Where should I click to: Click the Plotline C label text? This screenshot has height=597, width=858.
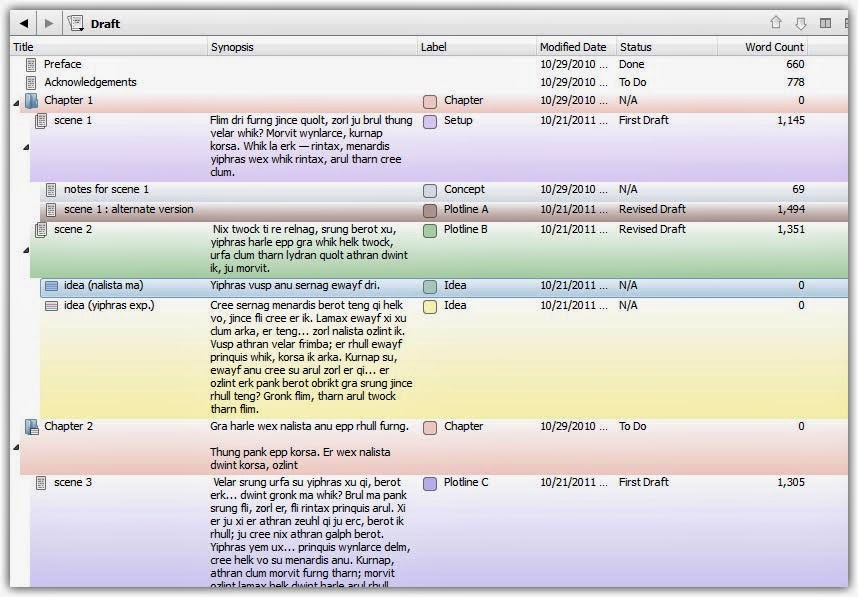pos(466,483)
